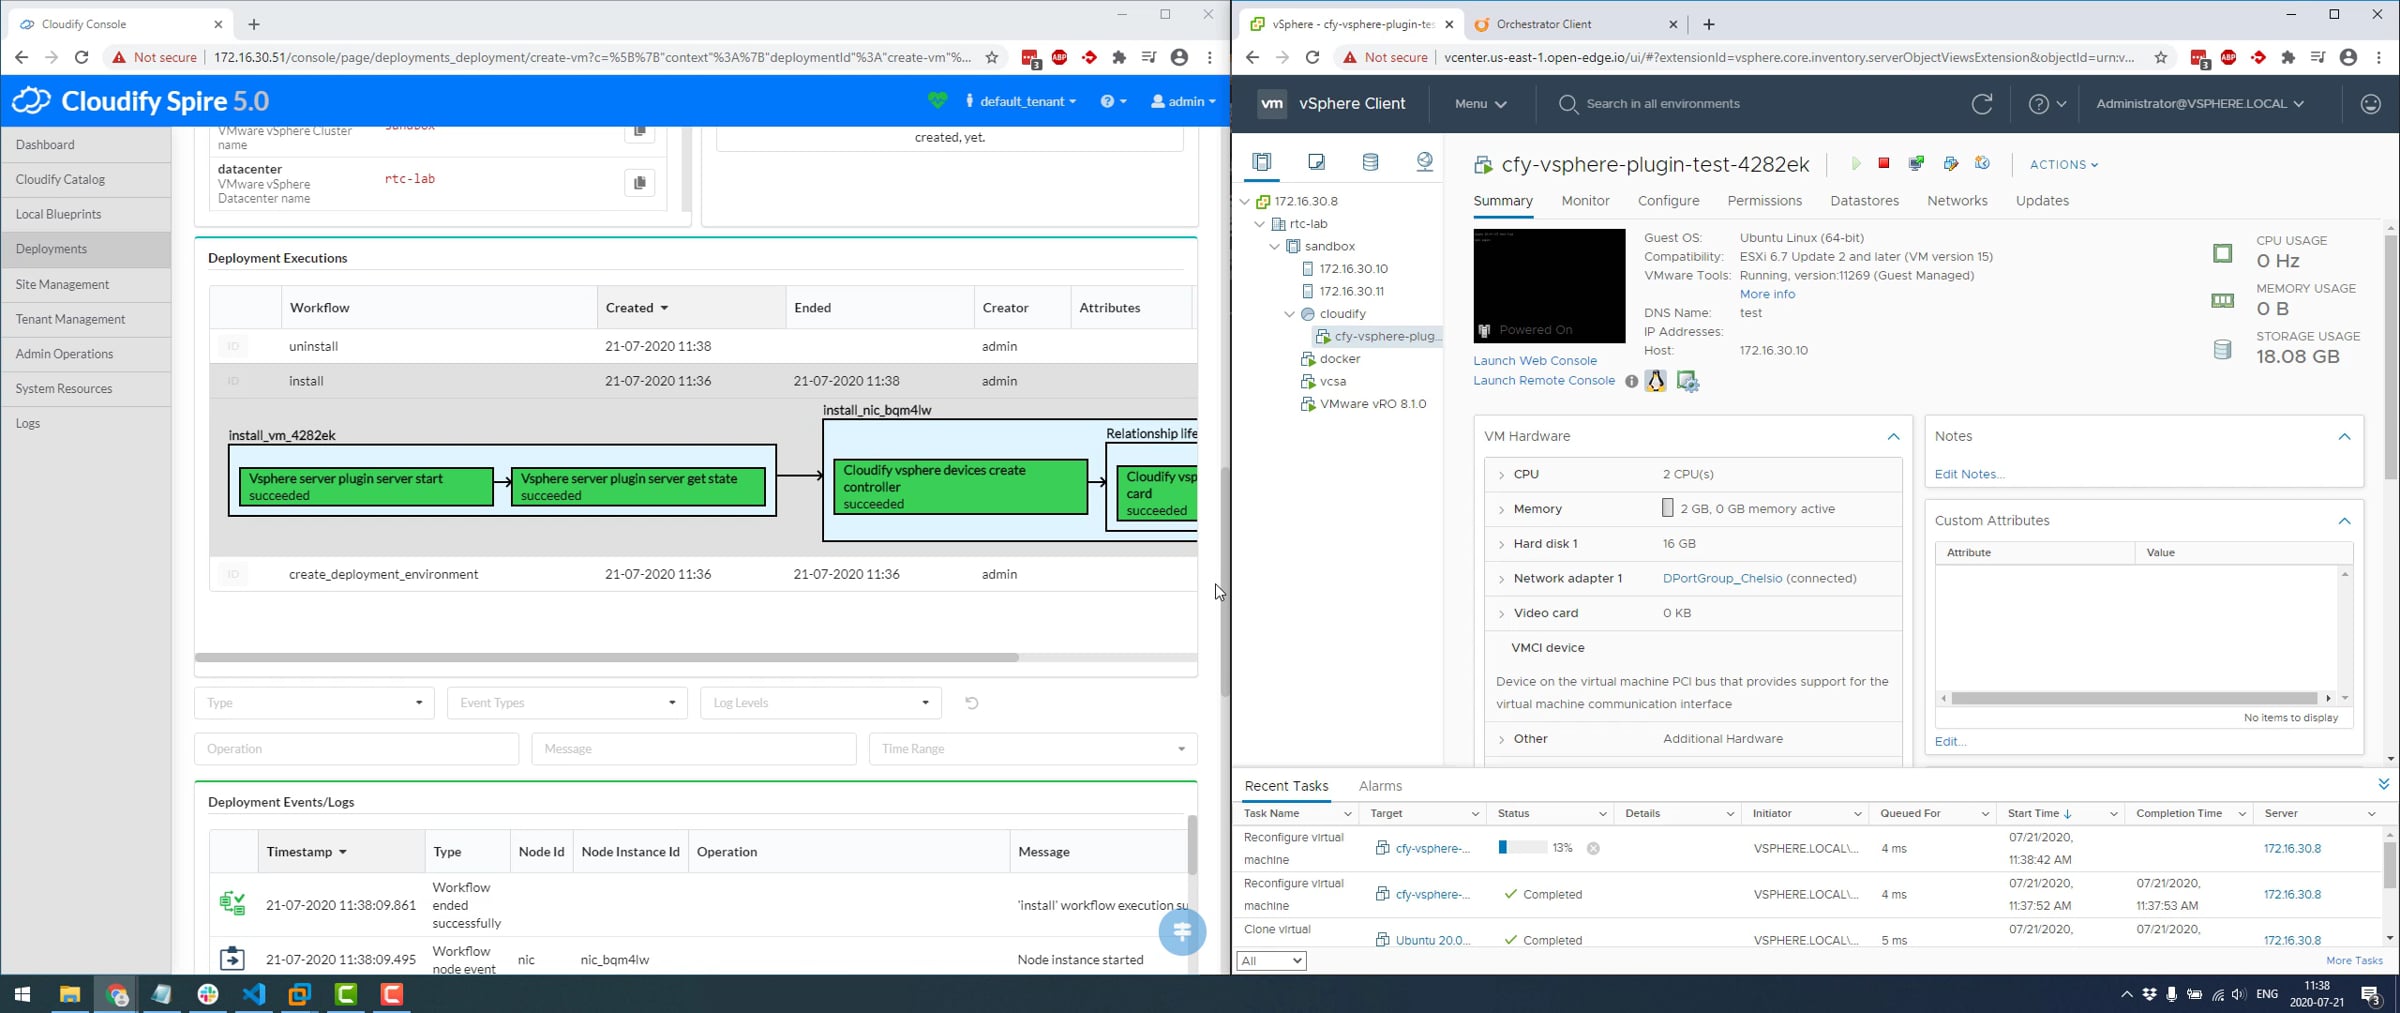This screenshot has height=1013, width=2400.
Task: Click the Message filter input field
Action: 693,749
